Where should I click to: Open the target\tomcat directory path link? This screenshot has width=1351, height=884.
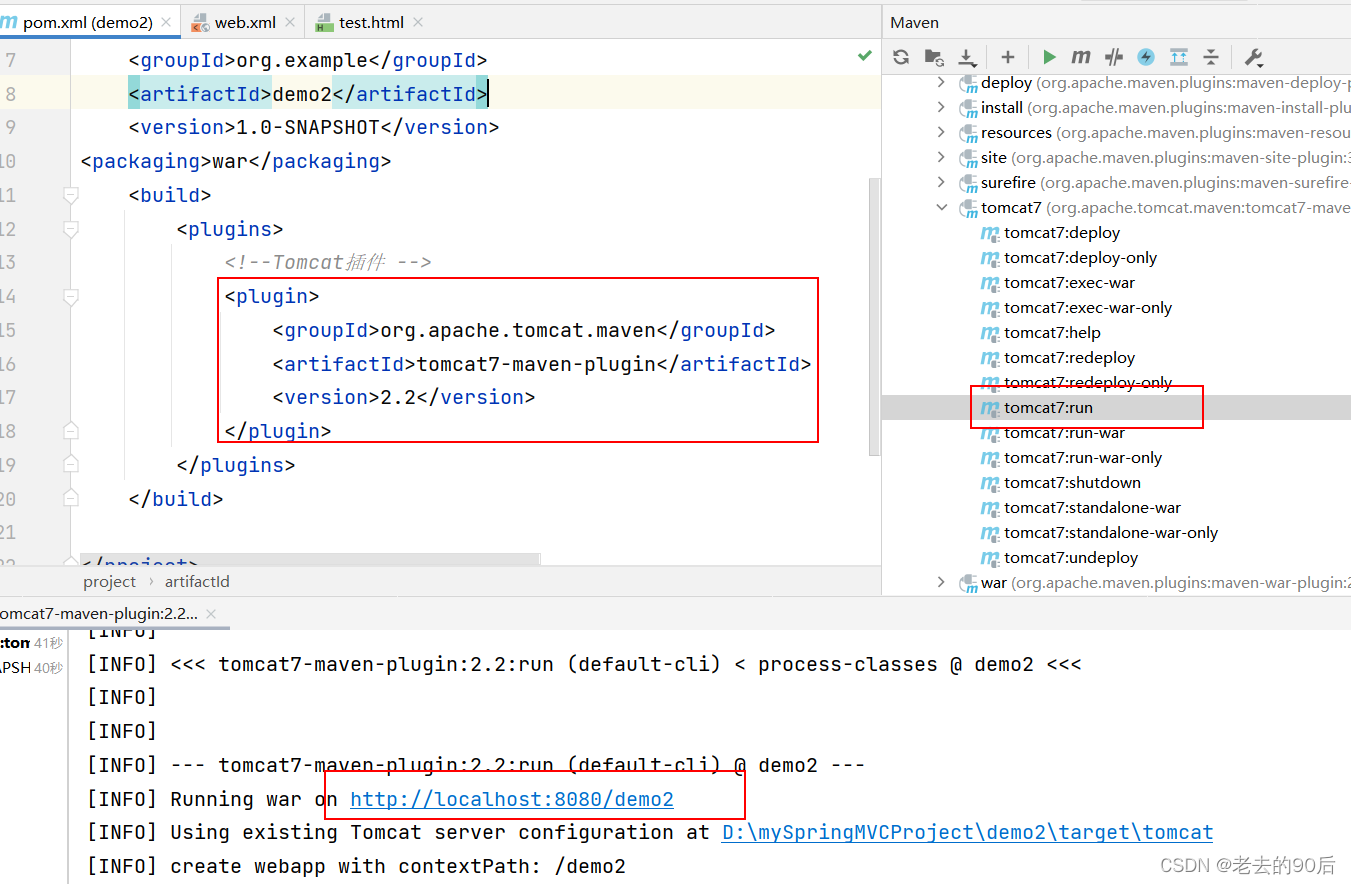[x=967, y=832]
